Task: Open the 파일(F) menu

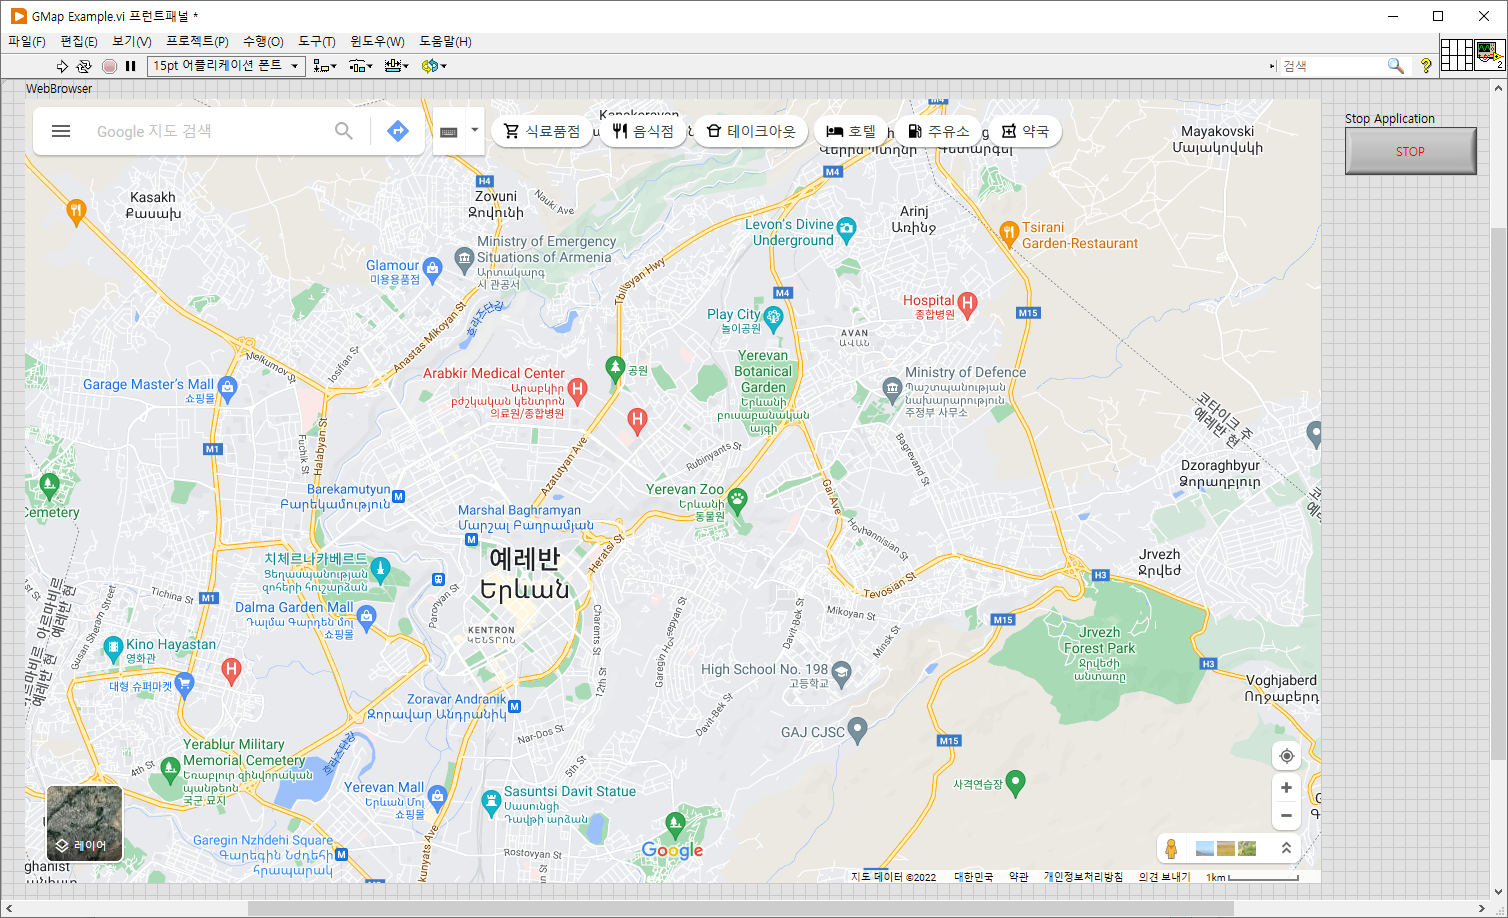Action: coord(27,42)
